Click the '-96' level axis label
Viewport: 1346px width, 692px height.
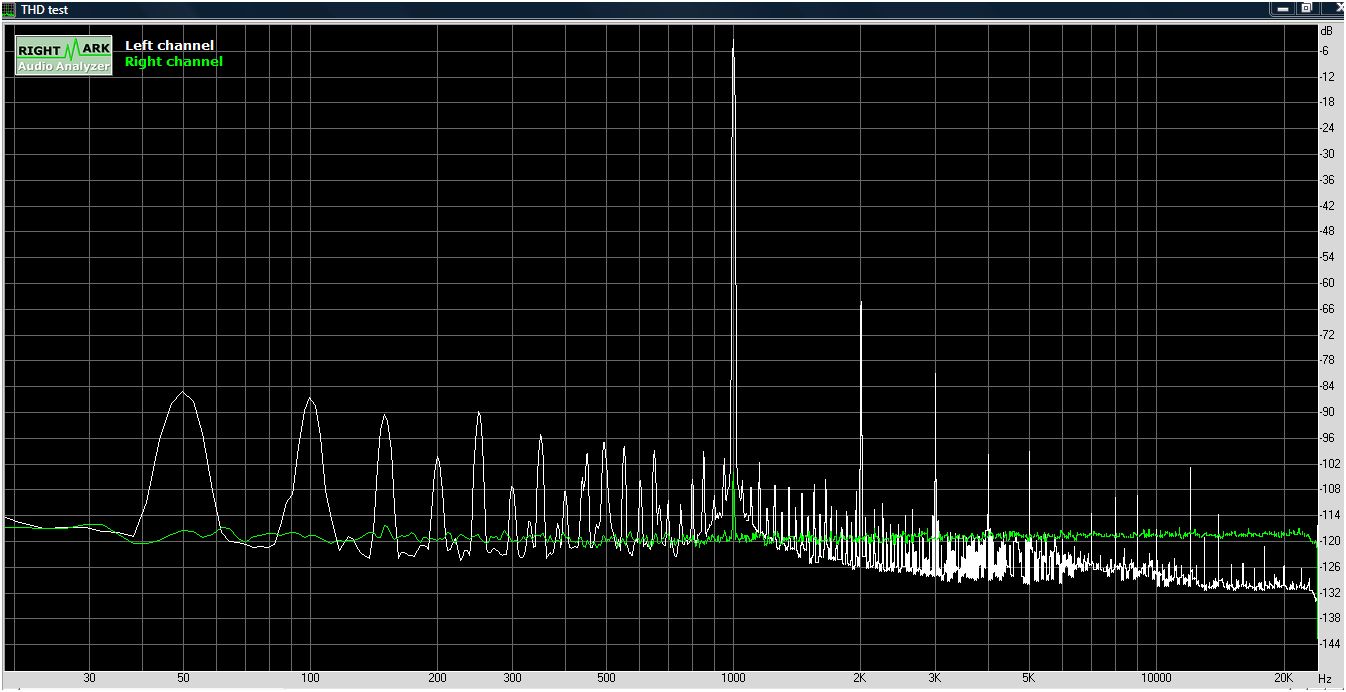1328,438
